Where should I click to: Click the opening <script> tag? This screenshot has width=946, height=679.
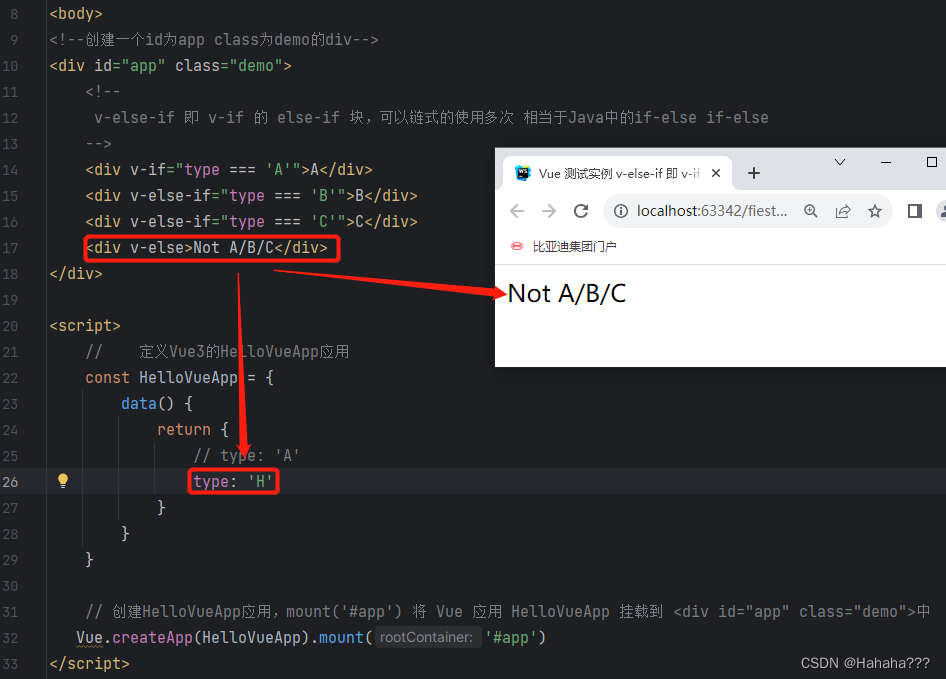click(x=85, y=325)
